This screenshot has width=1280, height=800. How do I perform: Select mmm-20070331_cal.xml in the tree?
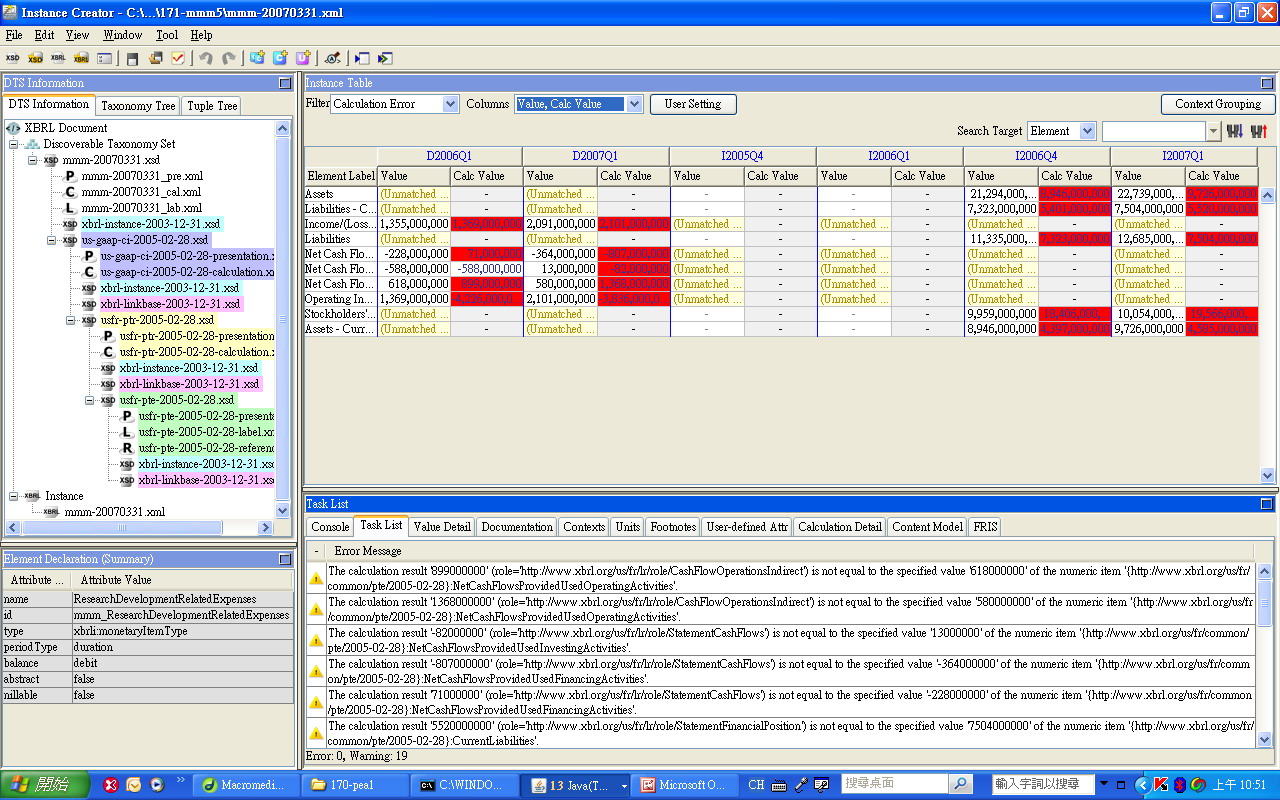tap(141, 192)
